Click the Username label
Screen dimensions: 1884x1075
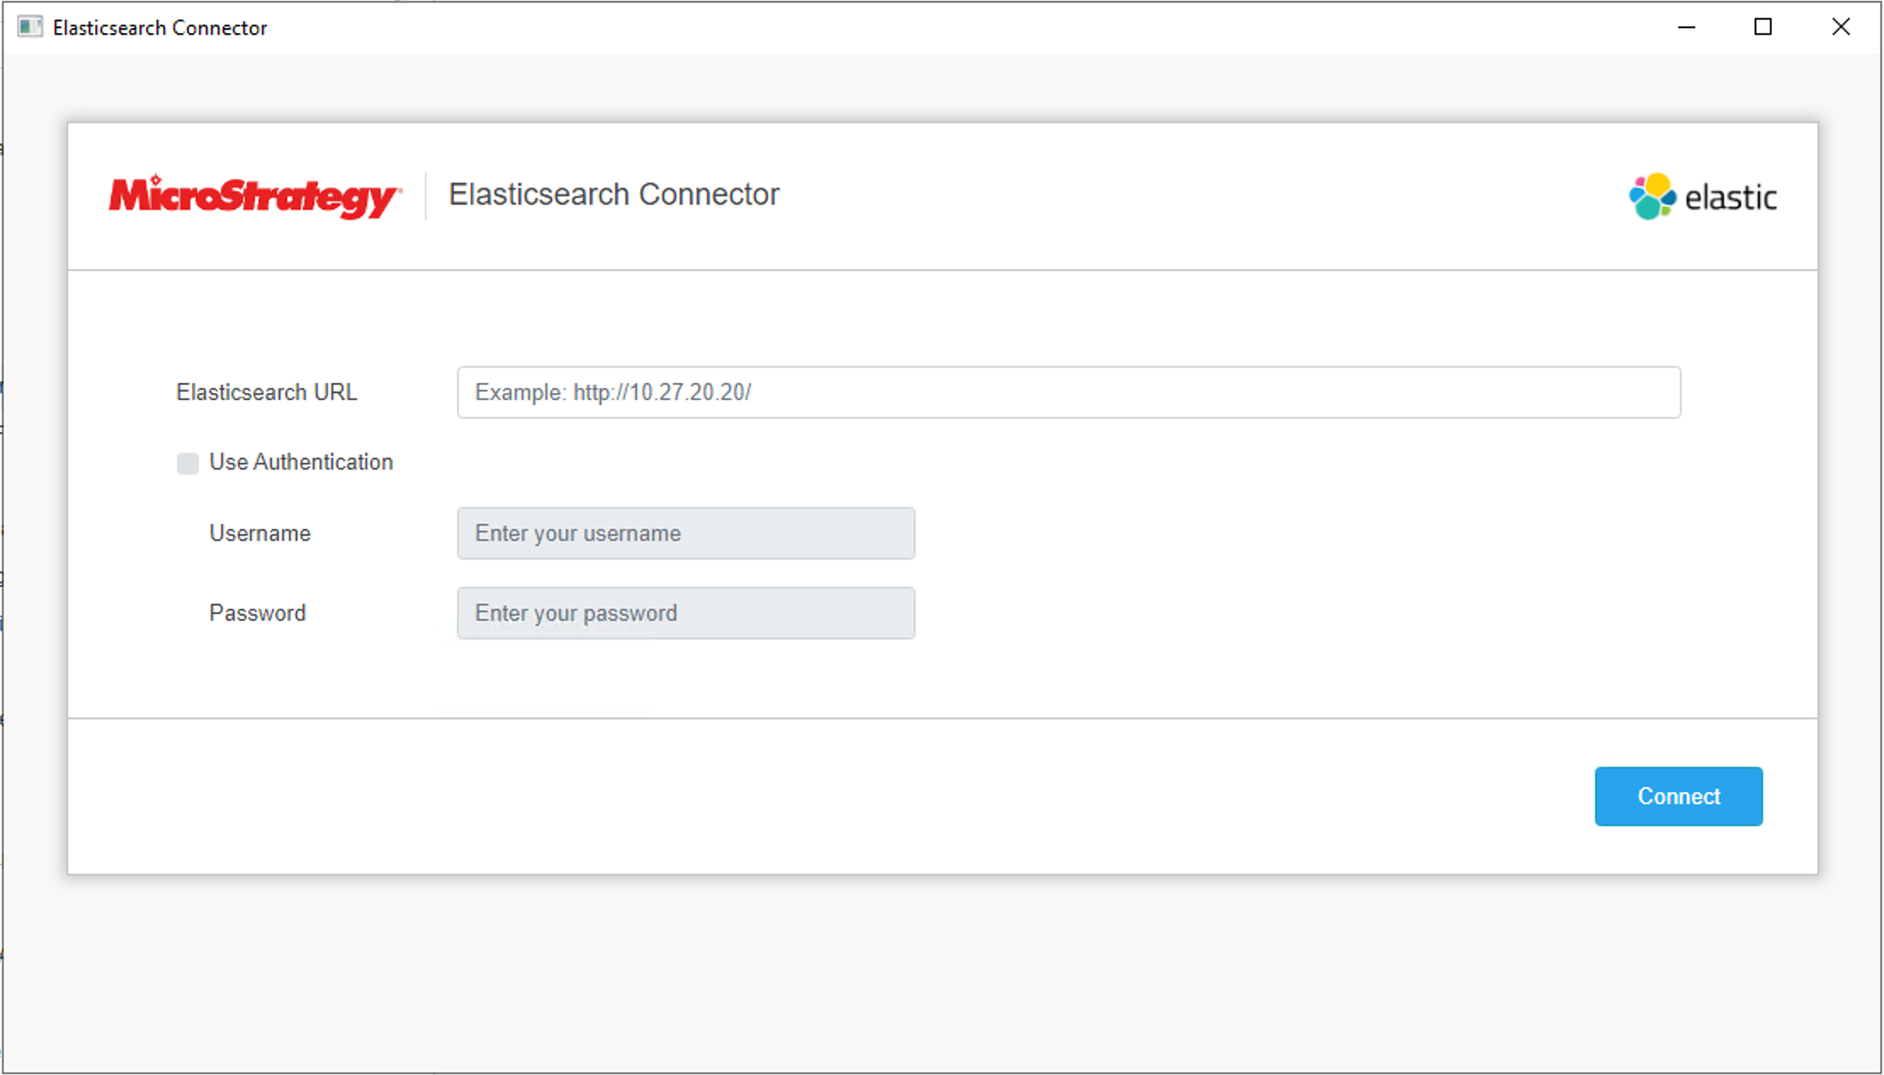click(x=260, y=533)
